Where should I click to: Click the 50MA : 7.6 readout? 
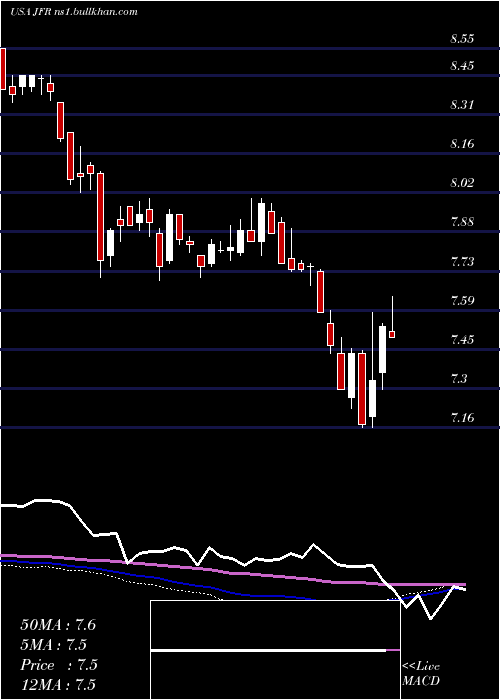[x=58, y=625]
